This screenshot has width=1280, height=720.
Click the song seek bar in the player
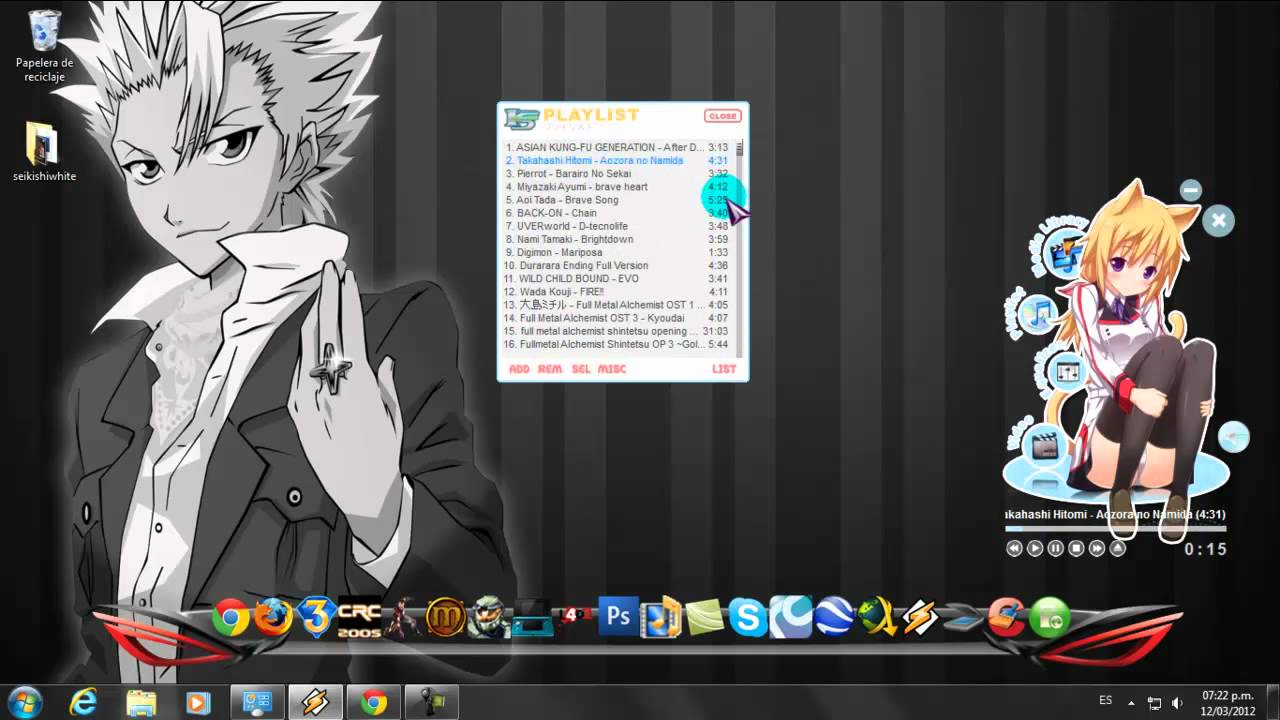[1116, 528]
